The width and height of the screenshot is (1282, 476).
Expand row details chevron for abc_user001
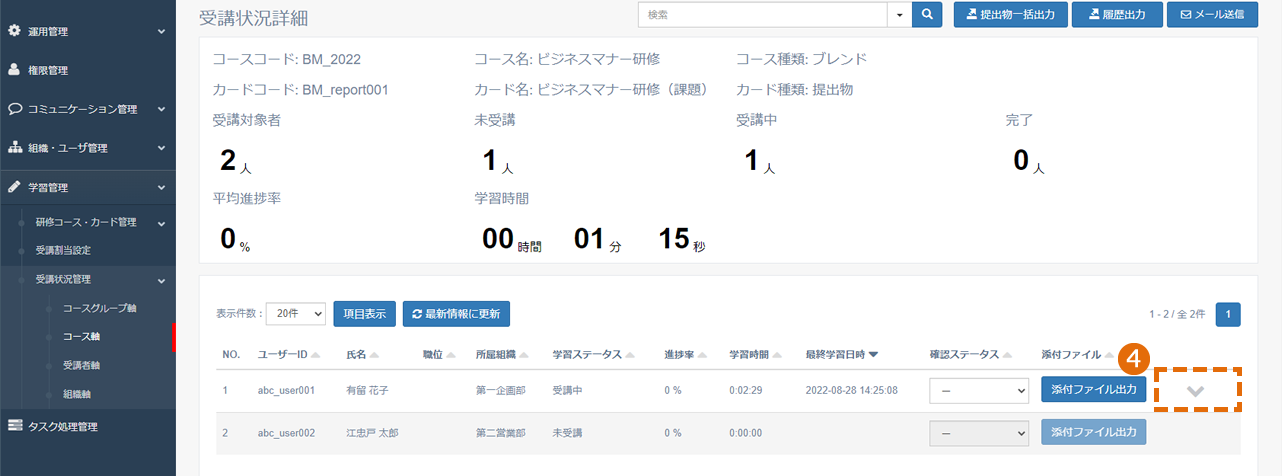[x=1196, y=391]
